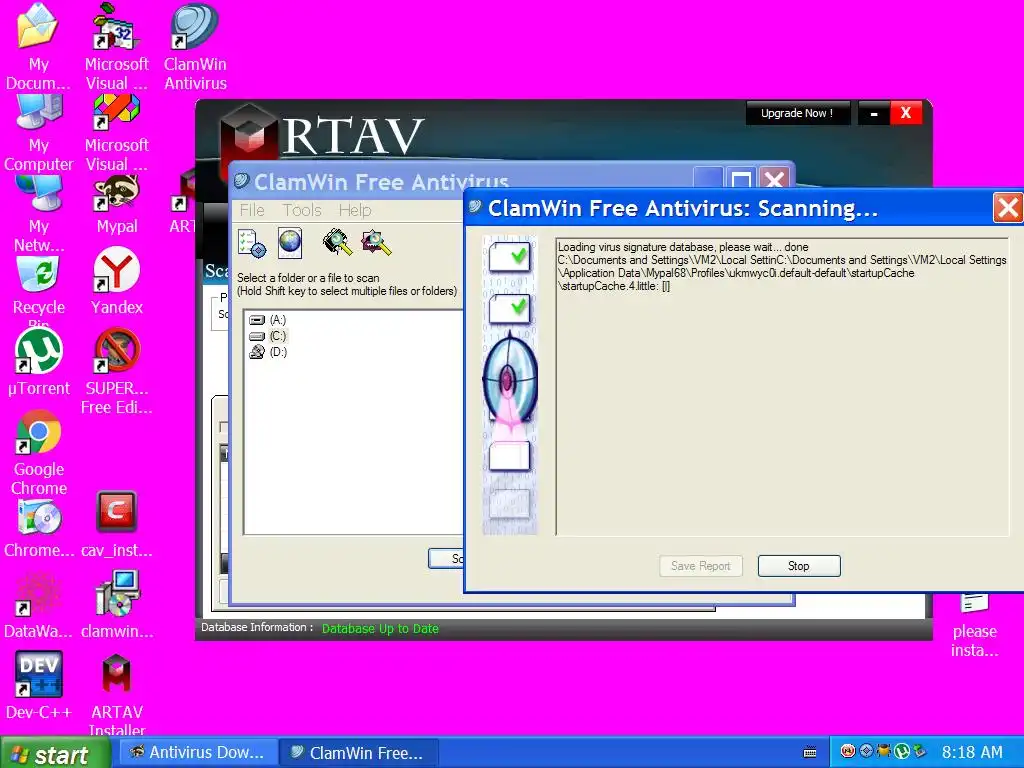Click the yellow bug tray icon
The height and width of the screenshot is (768, 1024).
point(884,752)
